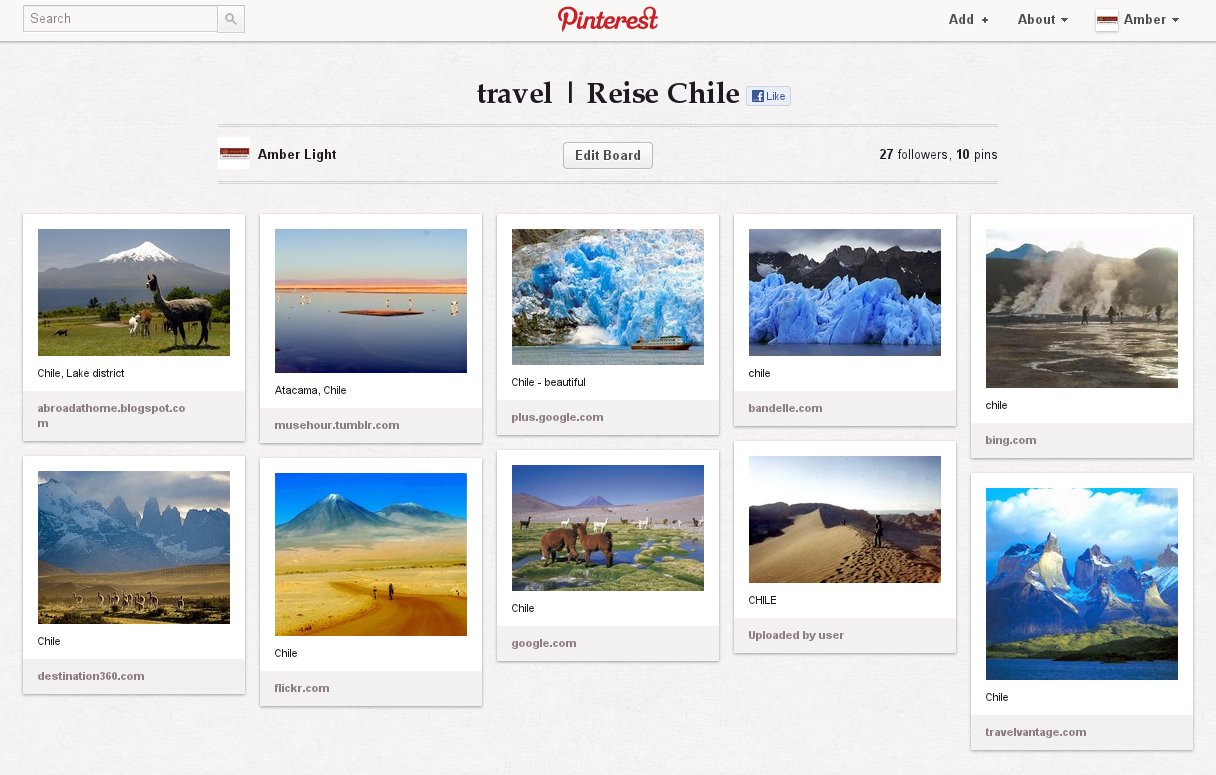Expand the About dropdown
The image size is (1216, 775).
[1043, 20]
